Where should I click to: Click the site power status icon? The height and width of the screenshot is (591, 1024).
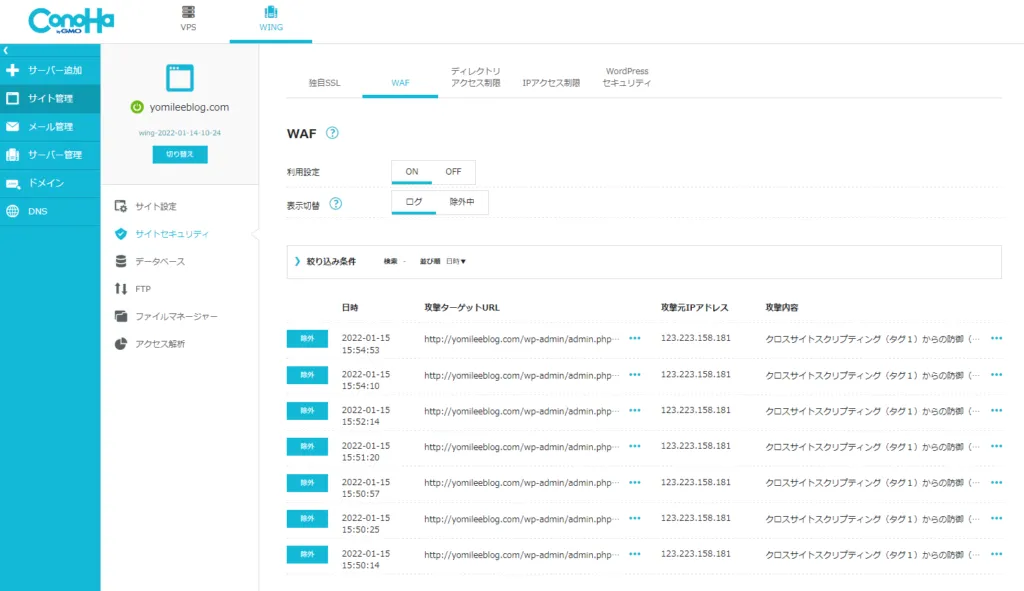coord(137,107)
